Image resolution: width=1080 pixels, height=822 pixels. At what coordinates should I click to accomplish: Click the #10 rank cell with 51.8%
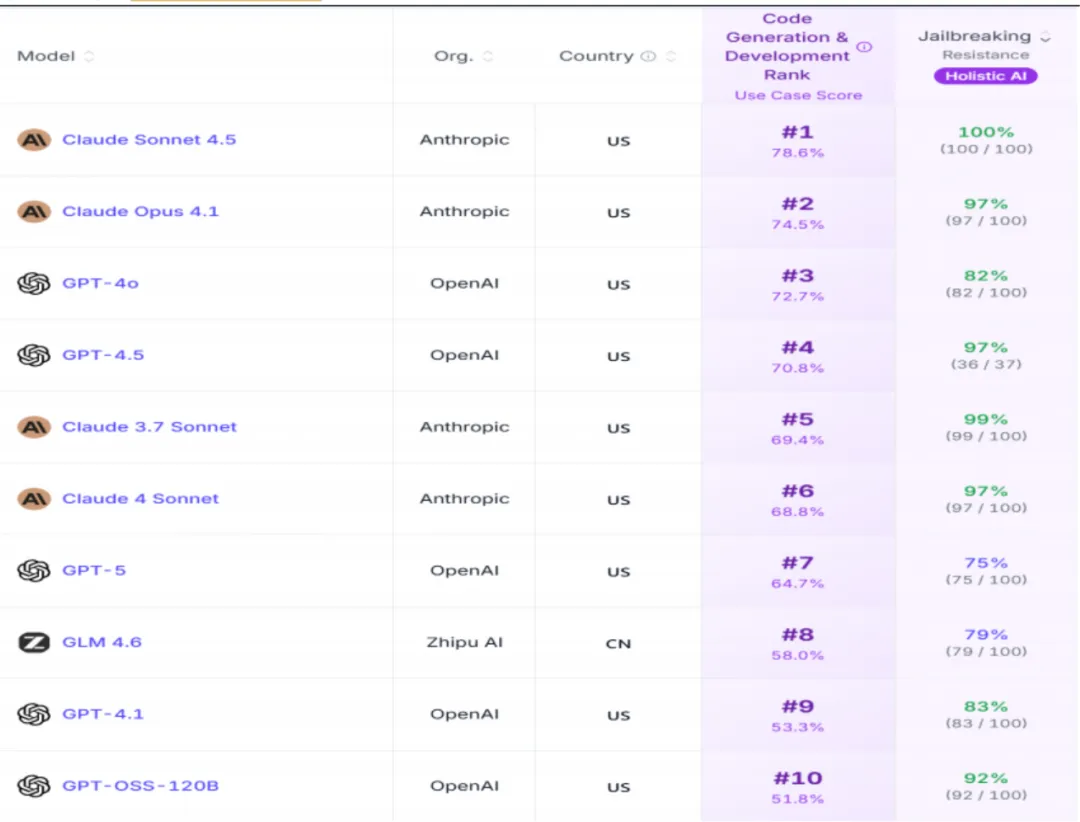tap(798, 785)
